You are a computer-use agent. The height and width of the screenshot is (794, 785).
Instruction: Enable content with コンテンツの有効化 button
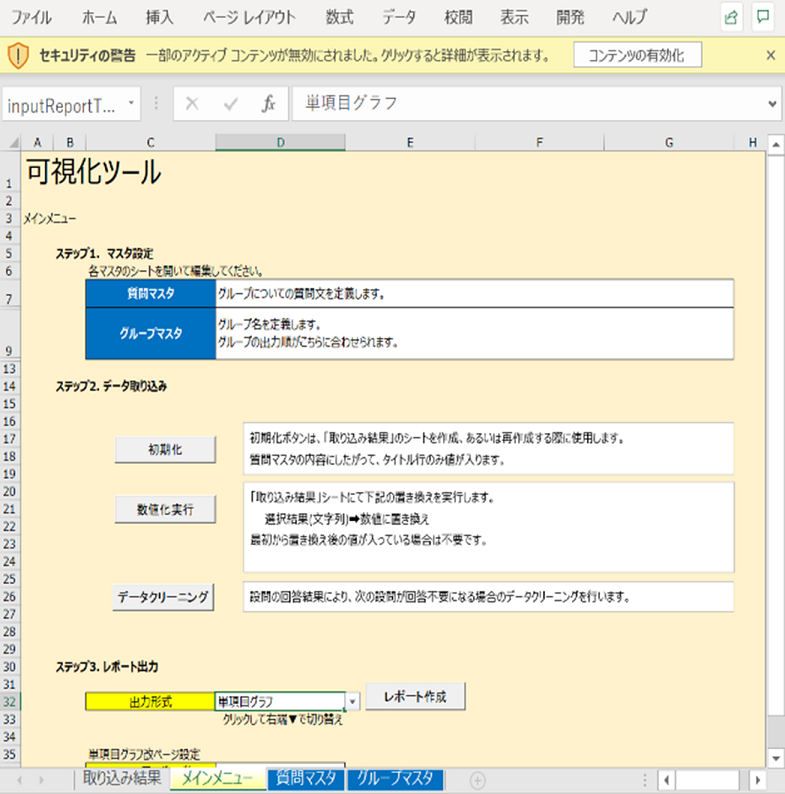tap(637, 55)
